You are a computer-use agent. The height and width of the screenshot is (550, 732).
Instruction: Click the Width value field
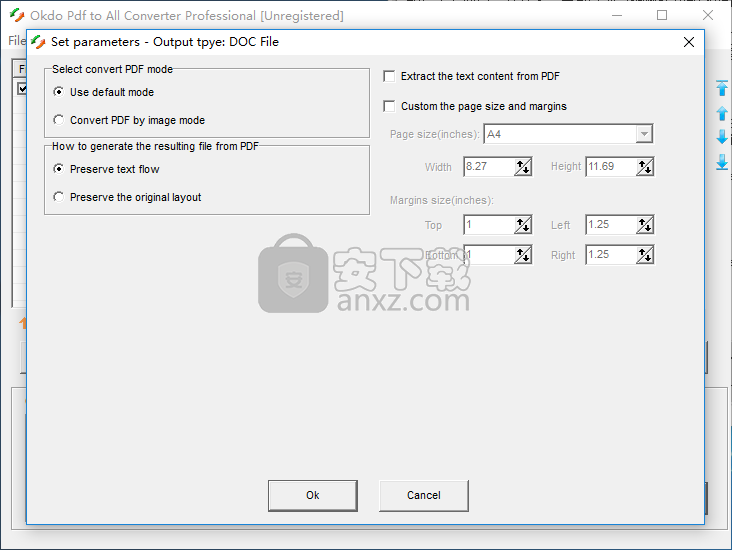click(x=489, y=167)
